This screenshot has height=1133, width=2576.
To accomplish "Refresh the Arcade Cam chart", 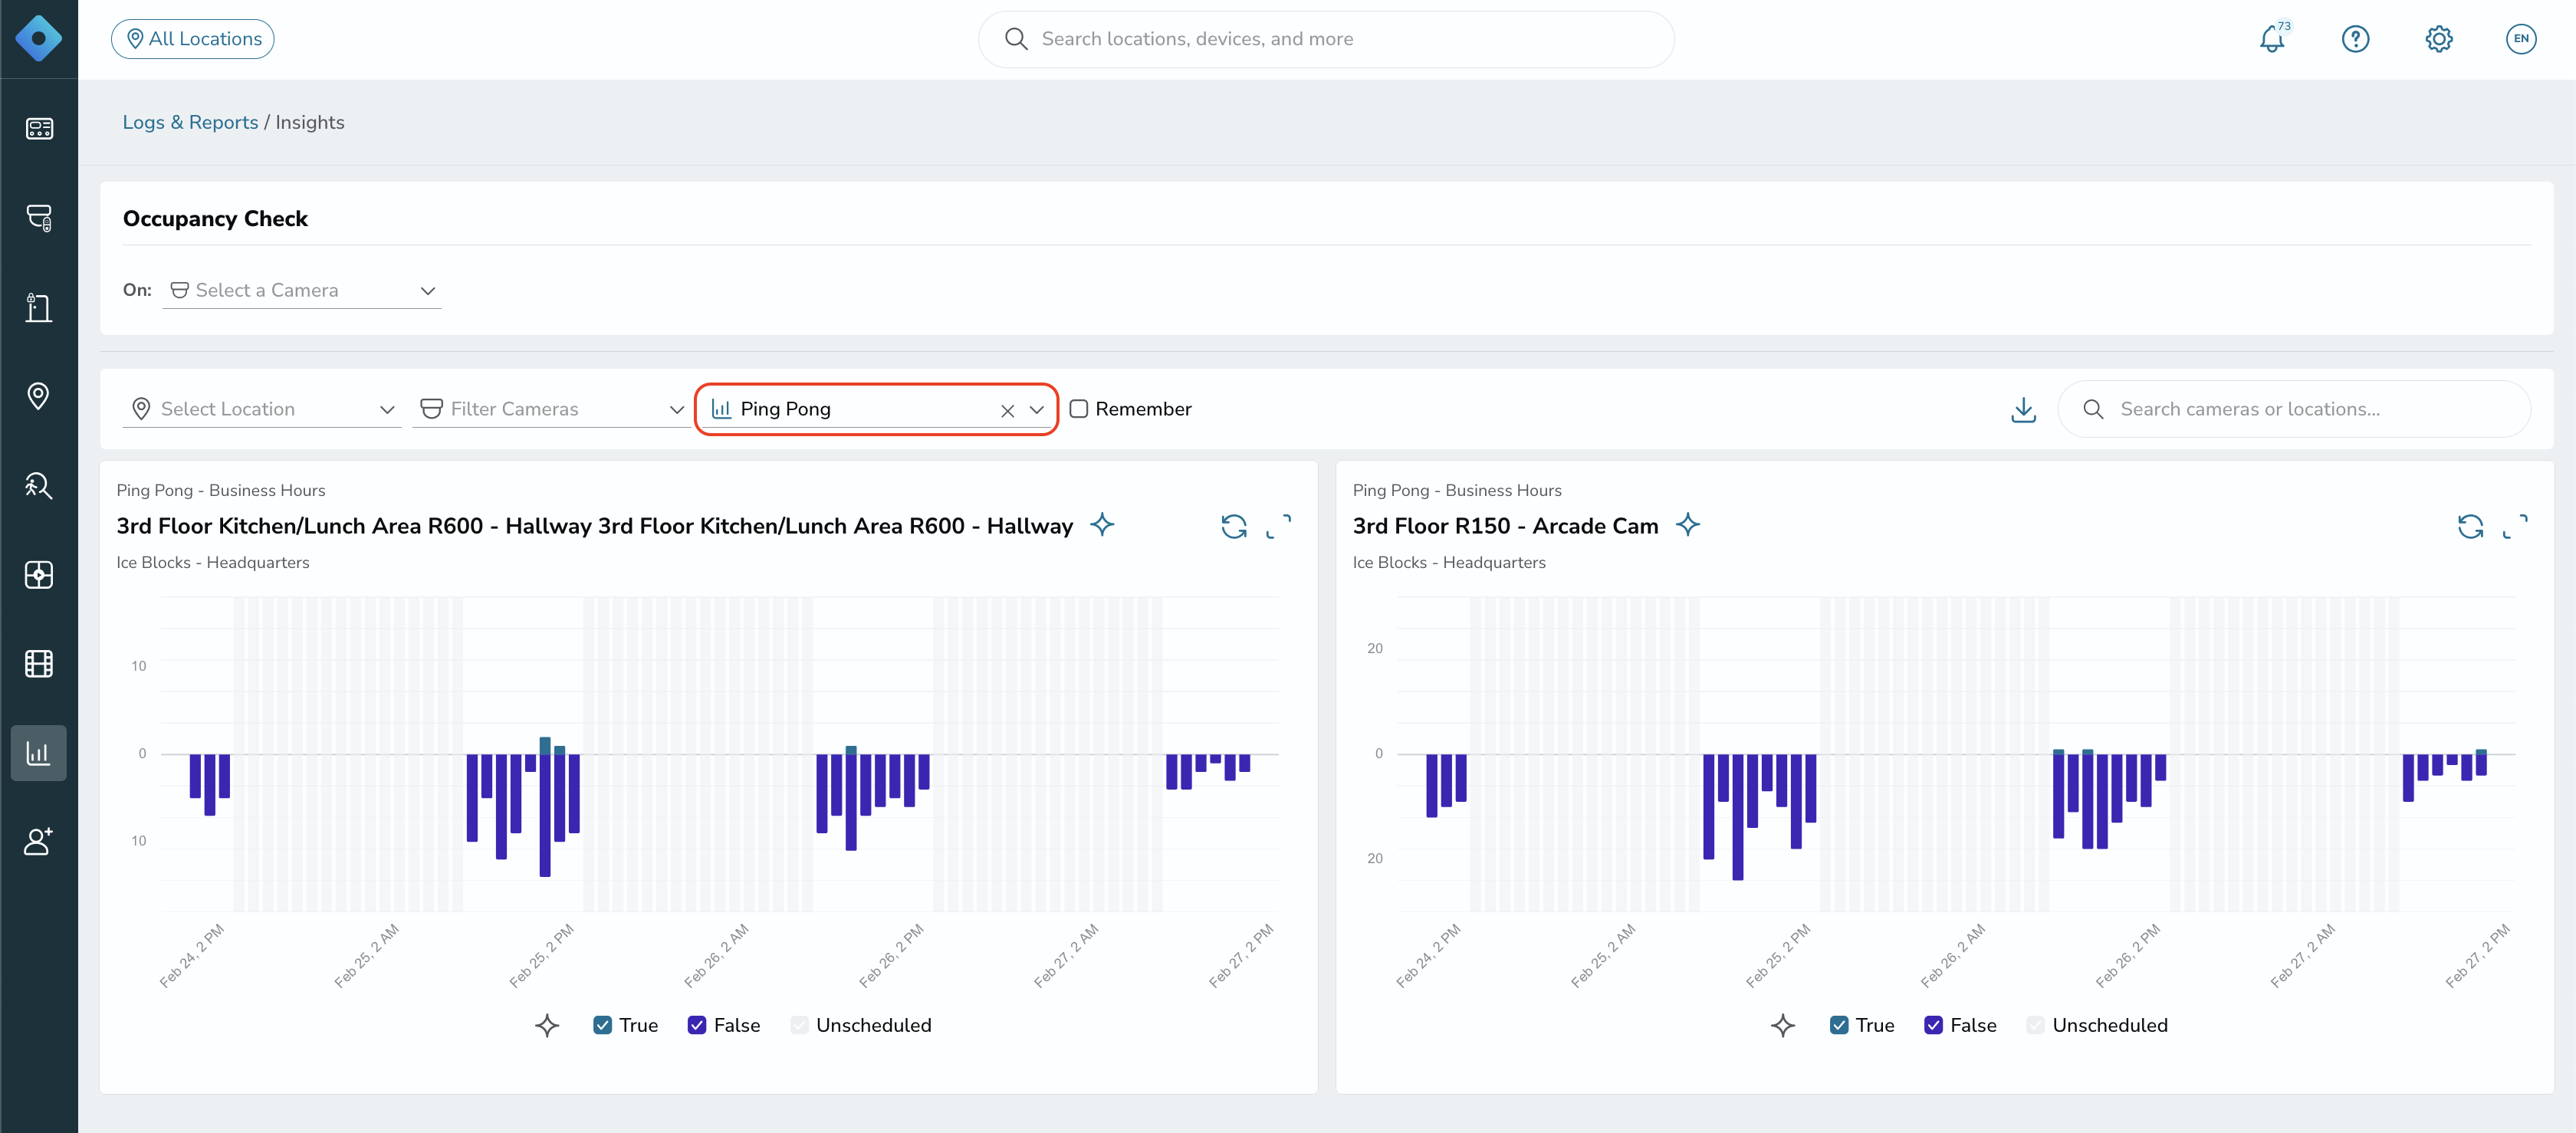I will pyautogui.click(x=2470, y=526).
